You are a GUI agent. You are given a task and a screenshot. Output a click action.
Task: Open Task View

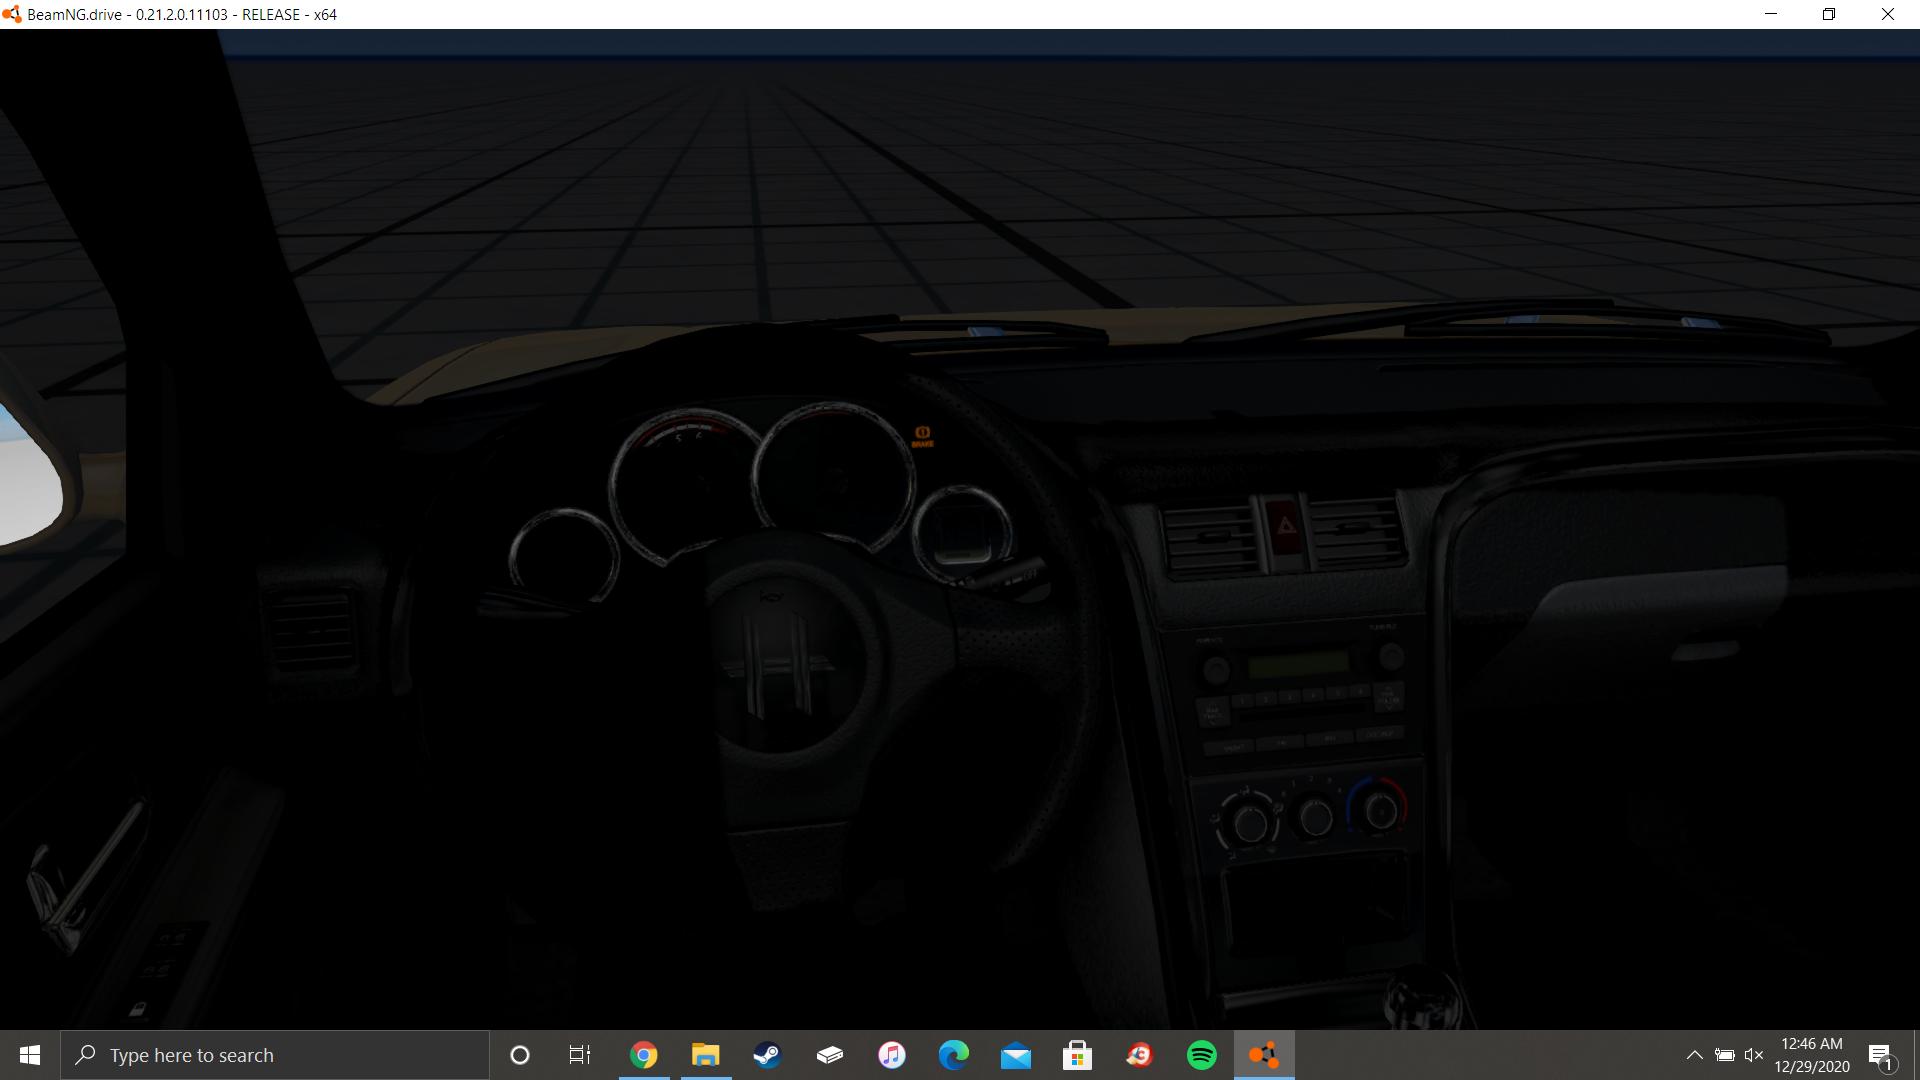(x=580, y=1055)
